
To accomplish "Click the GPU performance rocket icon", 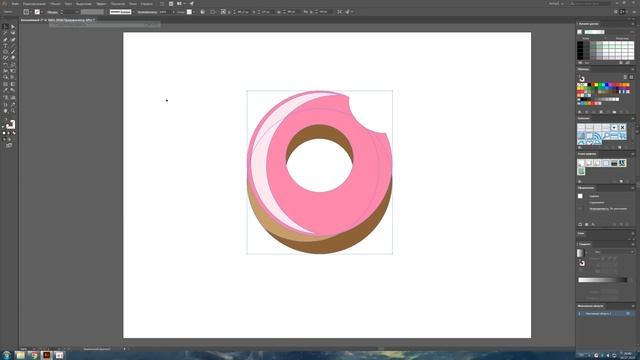I will [191, 4].
